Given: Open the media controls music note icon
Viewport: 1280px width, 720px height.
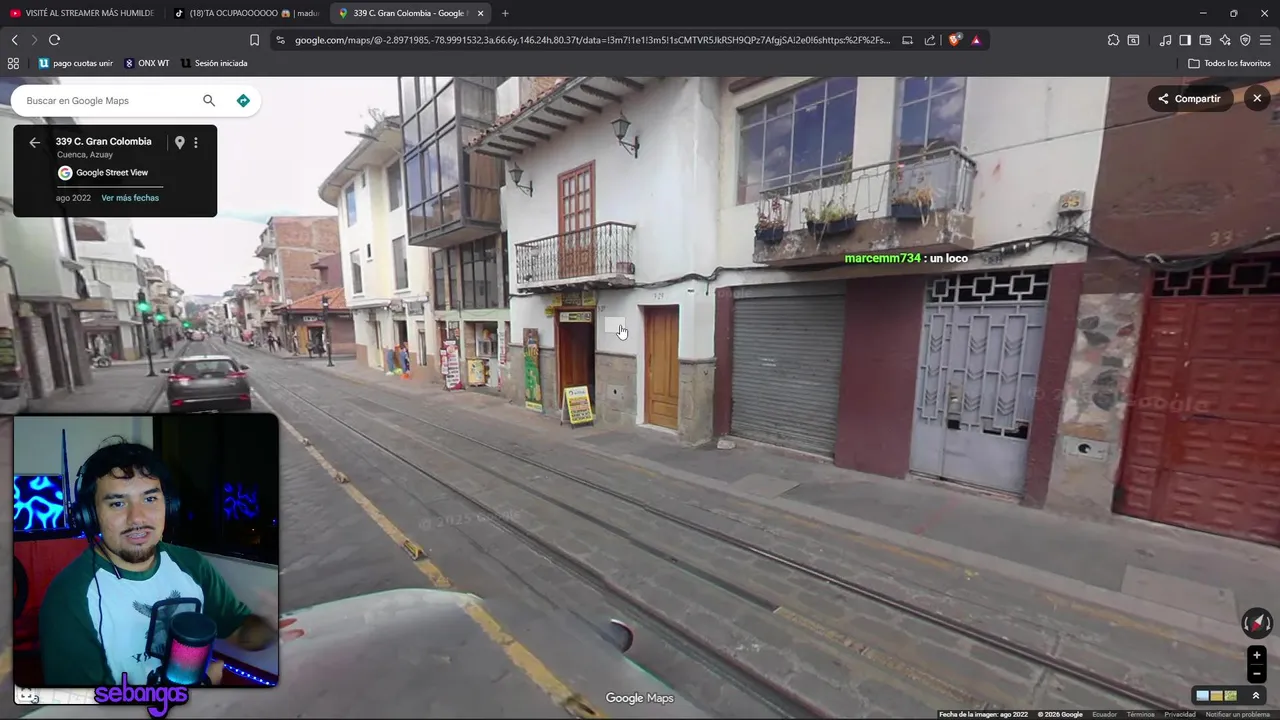Looking at the screenshot, I should [1165, 40].
